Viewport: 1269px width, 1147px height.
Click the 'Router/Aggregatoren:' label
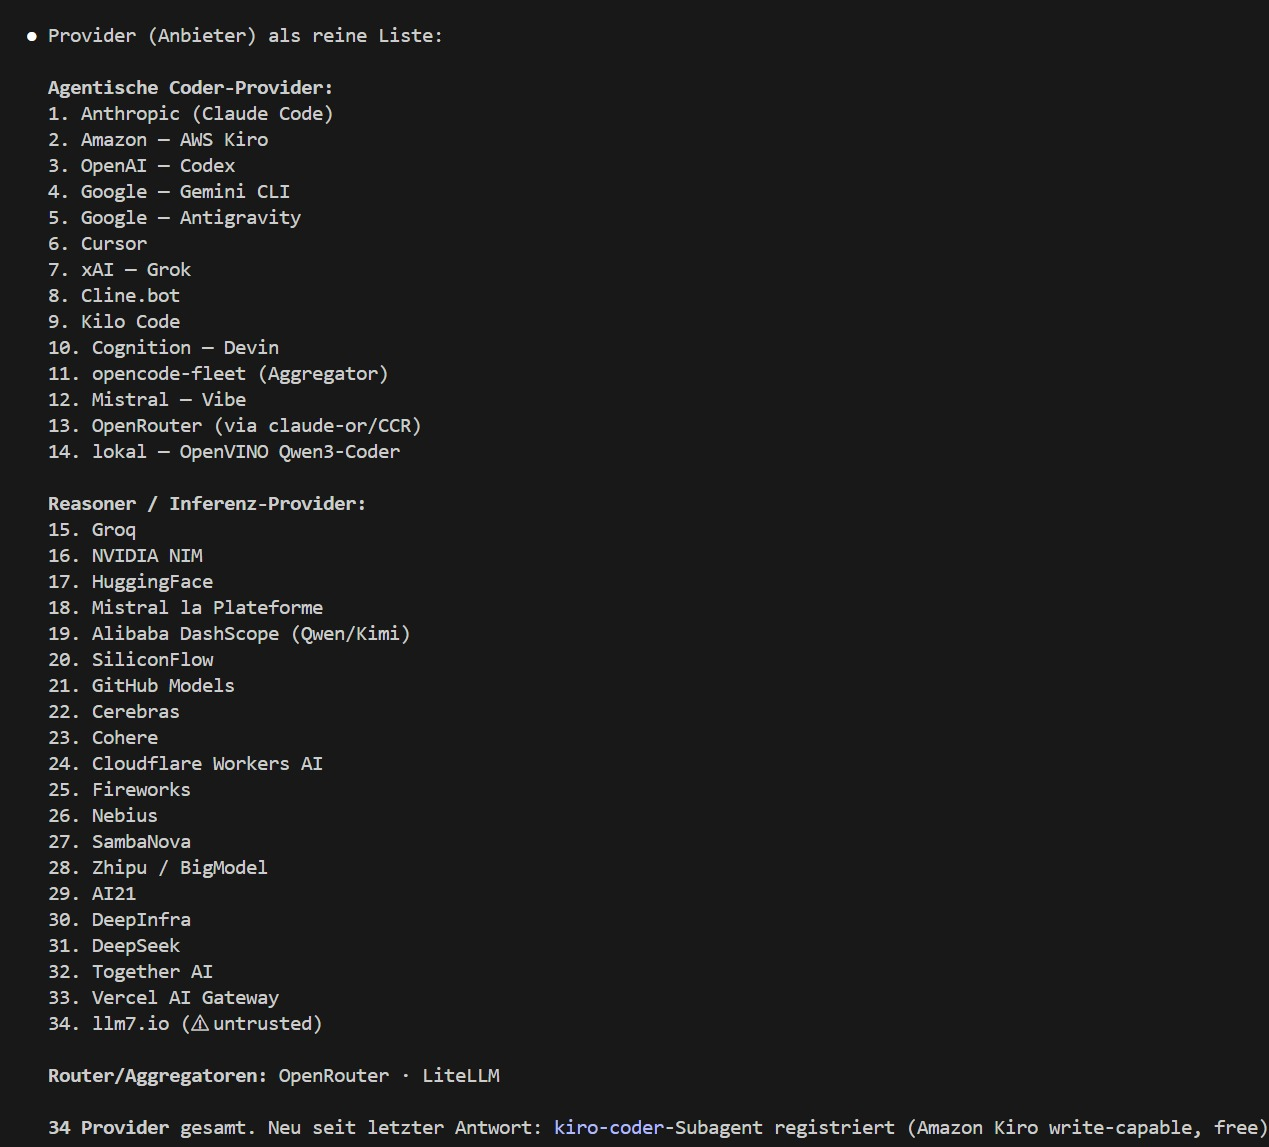[x=158, y=1075]
